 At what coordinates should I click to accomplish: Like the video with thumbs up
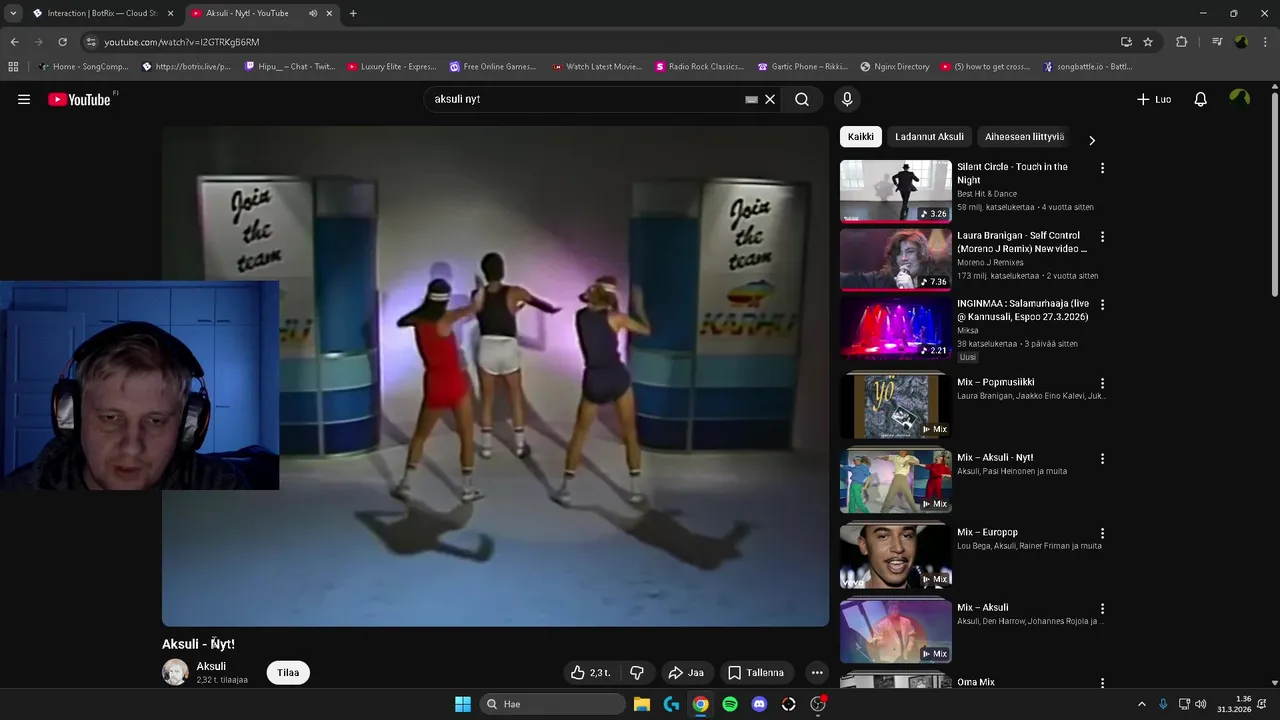[592, 673]
